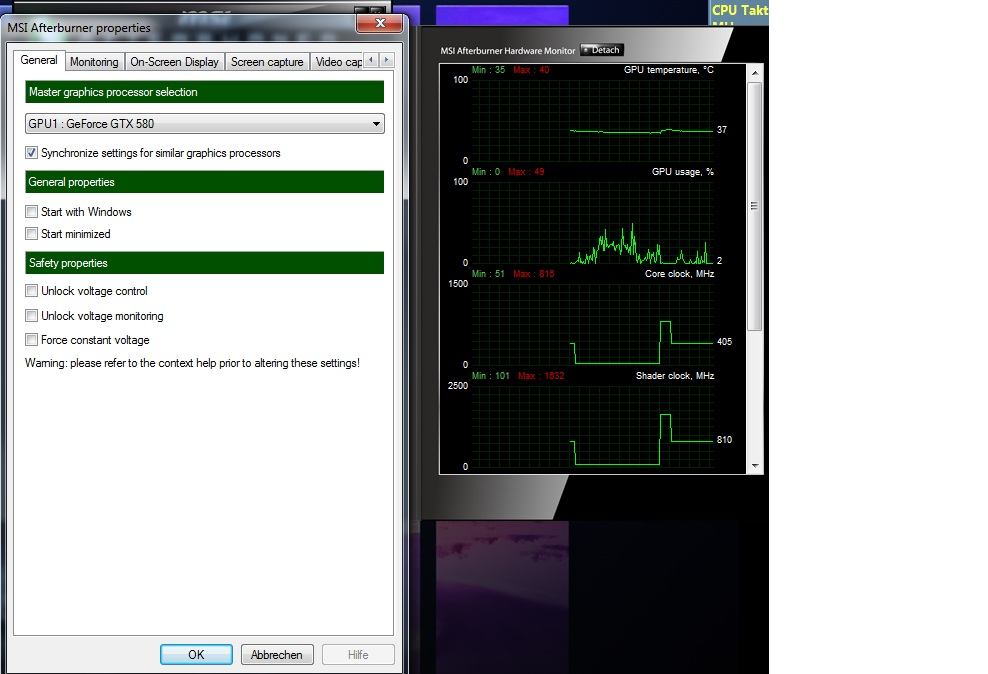The image size is (988, 674).
Task: Detach the Hardware Monitor panel
Action: [x=602, y=50]
